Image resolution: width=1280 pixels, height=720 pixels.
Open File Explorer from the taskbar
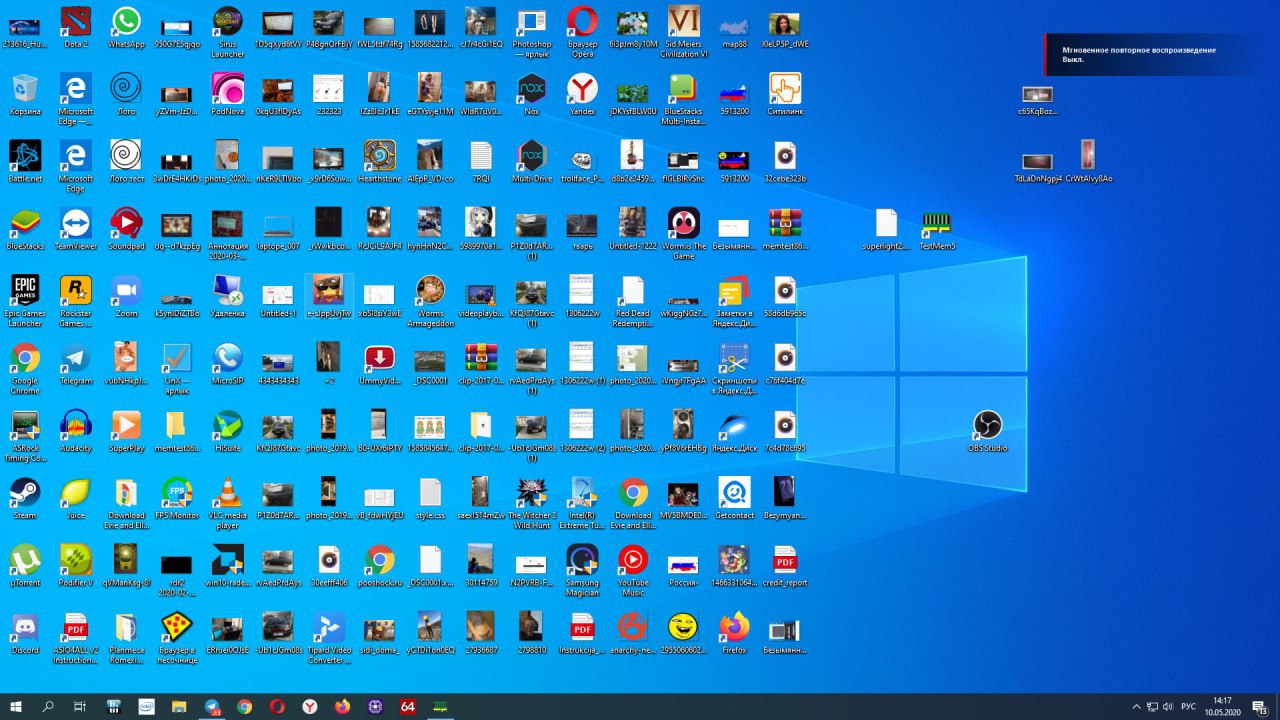point(179,706)
